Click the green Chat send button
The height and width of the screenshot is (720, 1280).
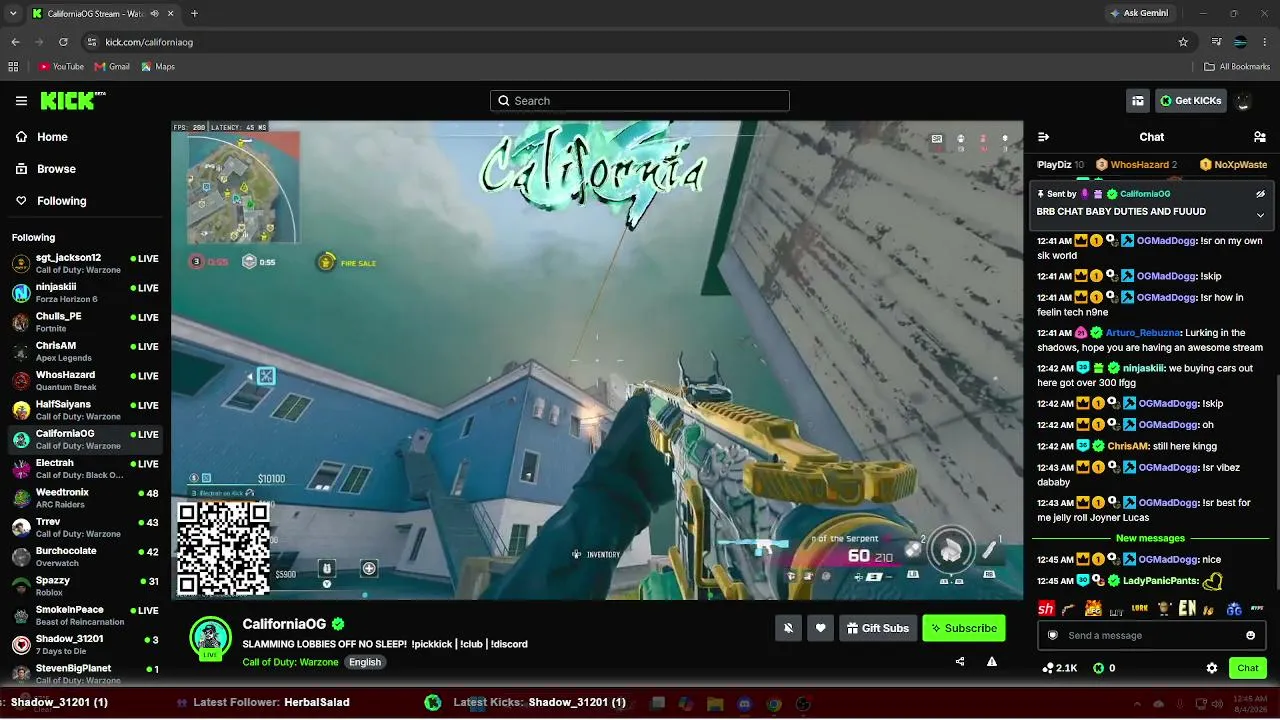coord(1248,668)
